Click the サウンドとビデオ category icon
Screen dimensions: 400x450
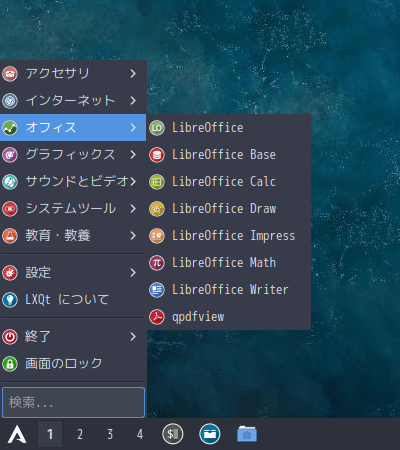[x=10, y=182]
